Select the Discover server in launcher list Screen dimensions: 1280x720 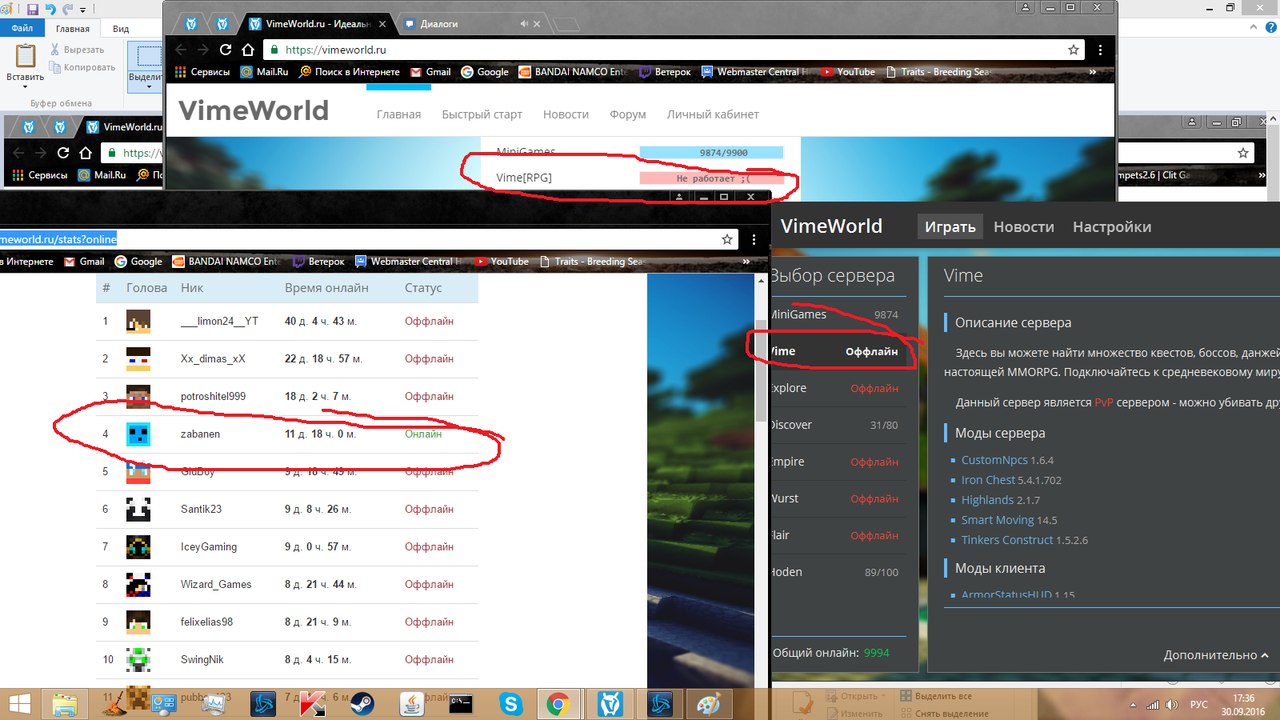(837, 425)
